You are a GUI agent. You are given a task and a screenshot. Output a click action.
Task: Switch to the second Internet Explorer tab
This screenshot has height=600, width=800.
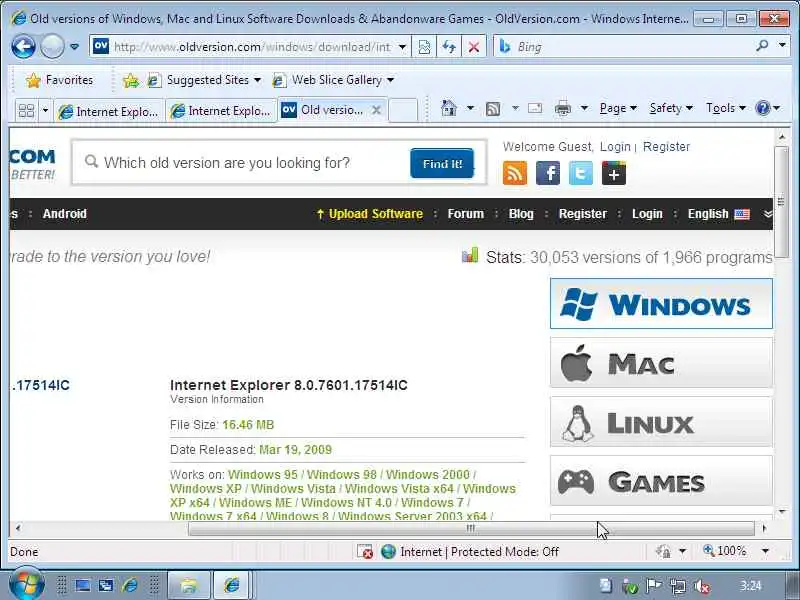[221, 111]
